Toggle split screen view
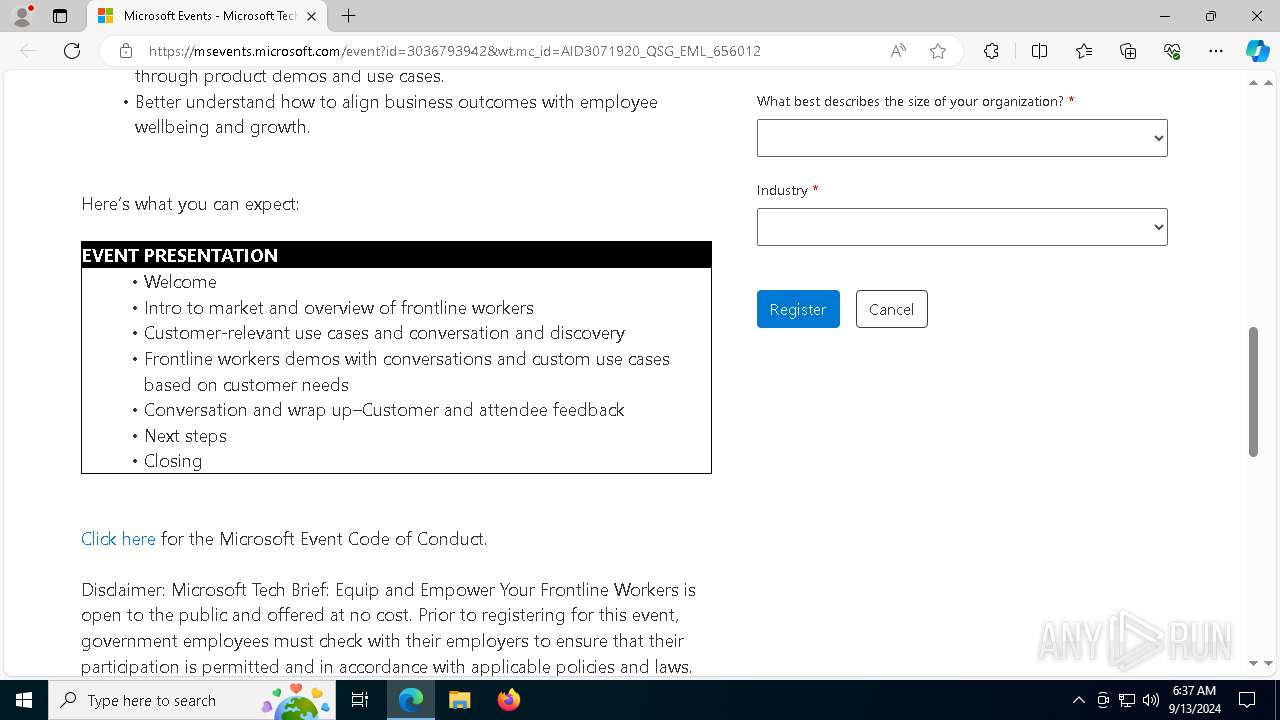Screen dimensions: 1280x720 [x=1039, y=51]
